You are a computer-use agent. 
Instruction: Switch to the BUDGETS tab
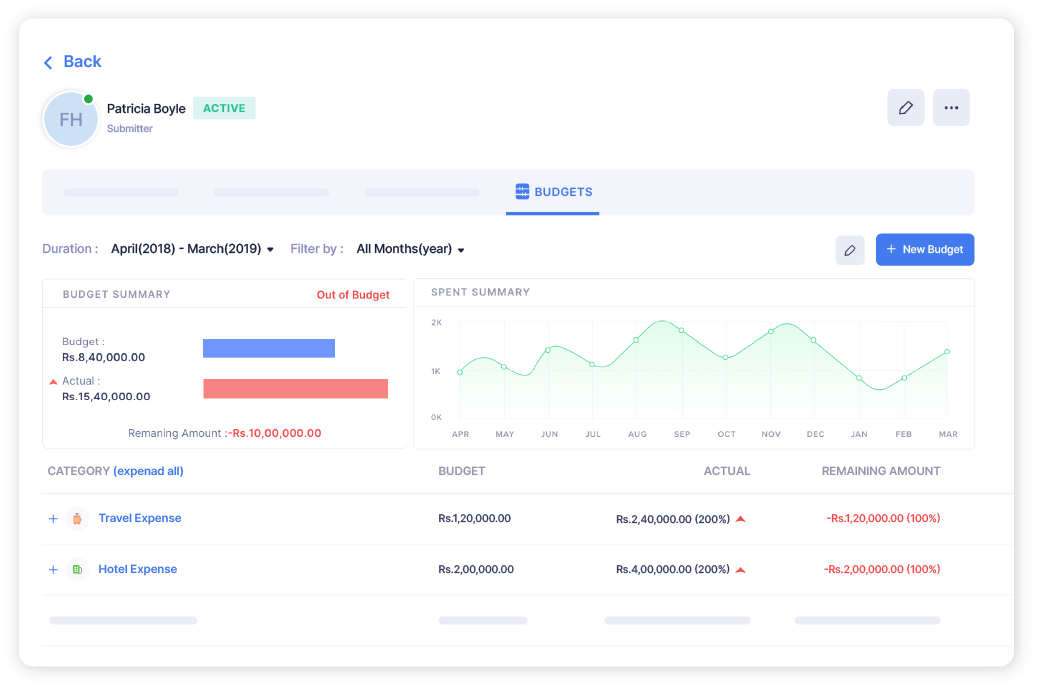(553, 192)
